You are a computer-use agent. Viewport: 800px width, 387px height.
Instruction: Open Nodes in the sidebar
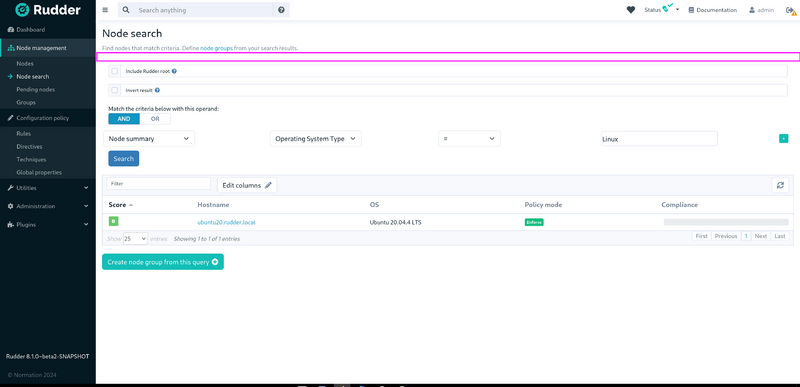[x=25, y=64]
